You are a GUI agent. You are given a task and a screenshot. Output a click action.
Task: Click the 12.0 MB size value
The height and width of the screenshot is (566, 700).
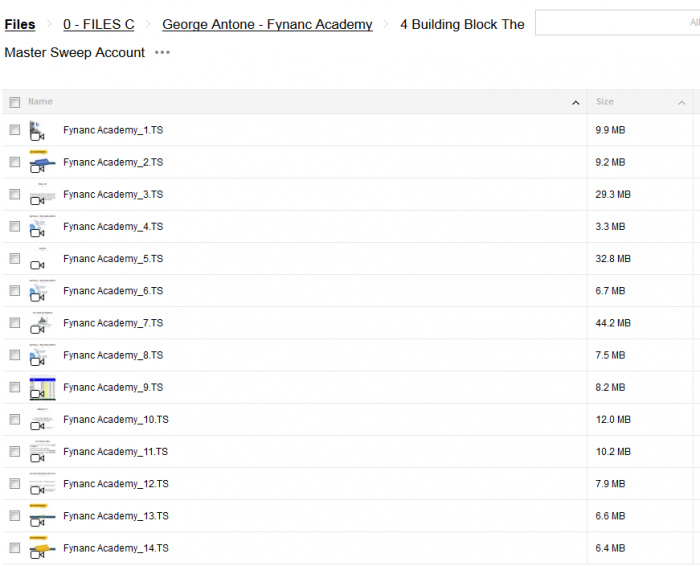pos(613,419)
